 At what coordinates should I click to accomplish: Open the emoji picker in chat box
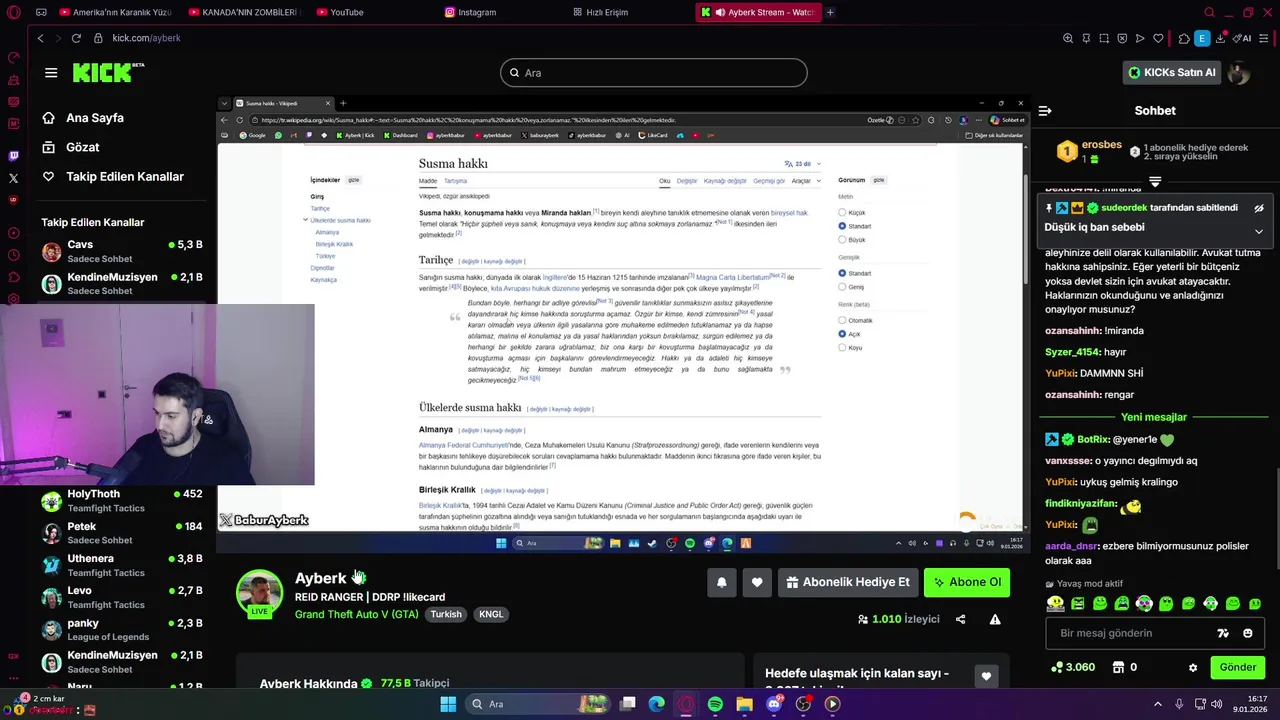tap(1248, 633)
